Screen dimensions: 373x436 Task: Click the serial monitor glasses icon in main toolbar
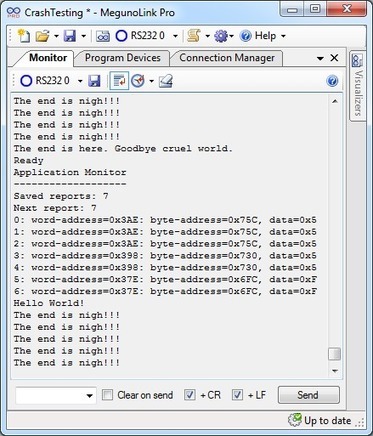103,36
